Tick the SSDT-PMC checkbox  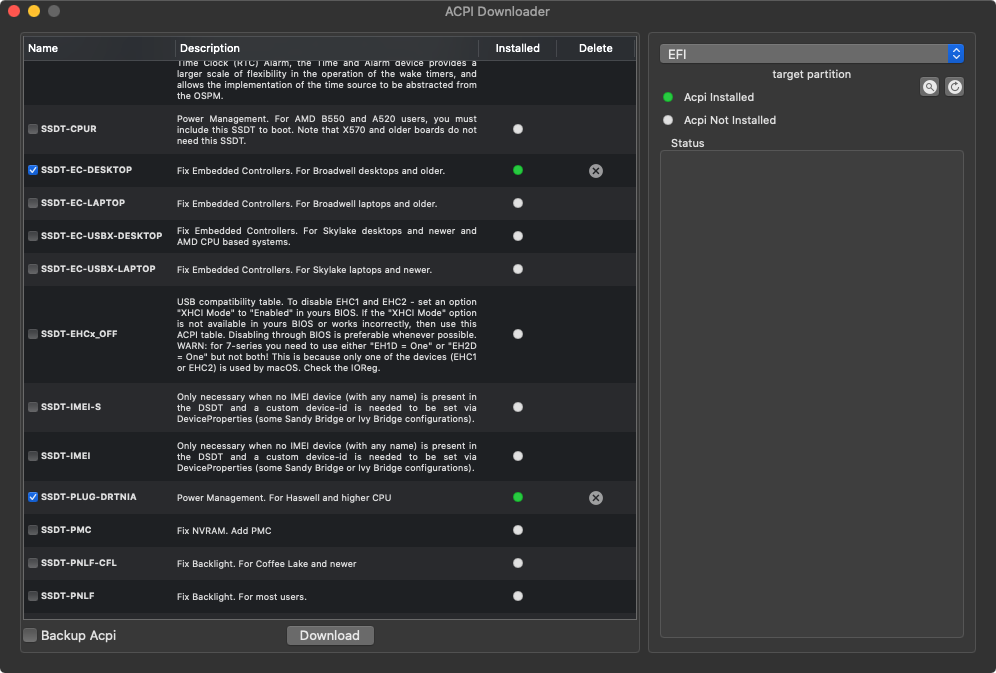(33, 530)
